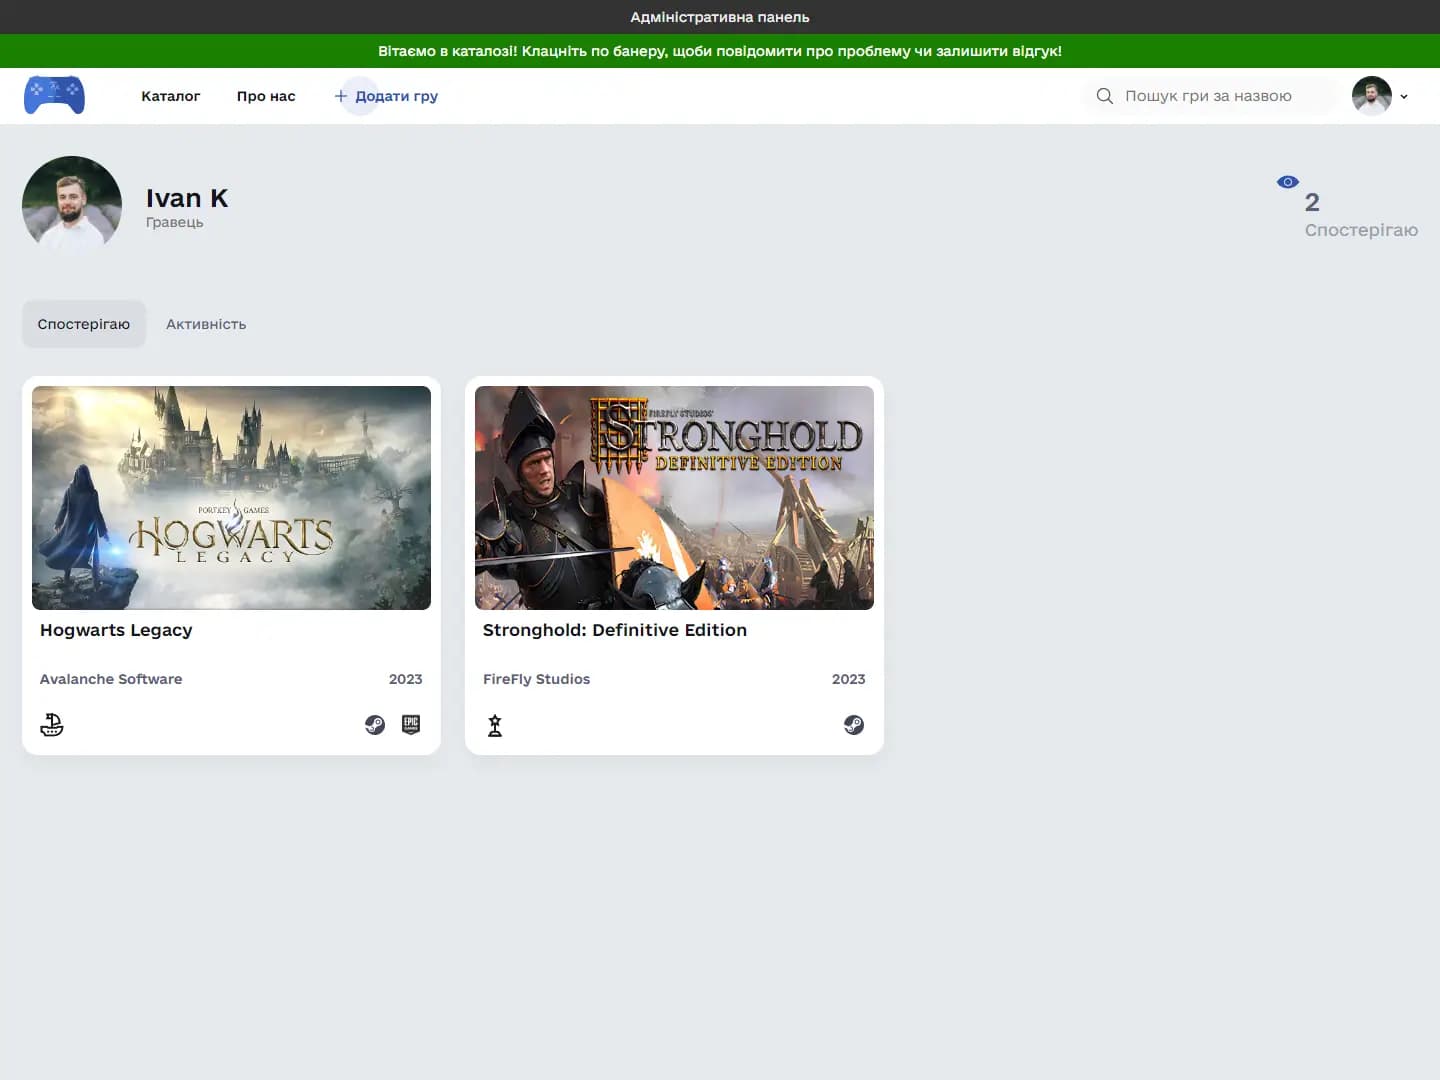Click the Steam icon on Stronghold card

point(853,725)
